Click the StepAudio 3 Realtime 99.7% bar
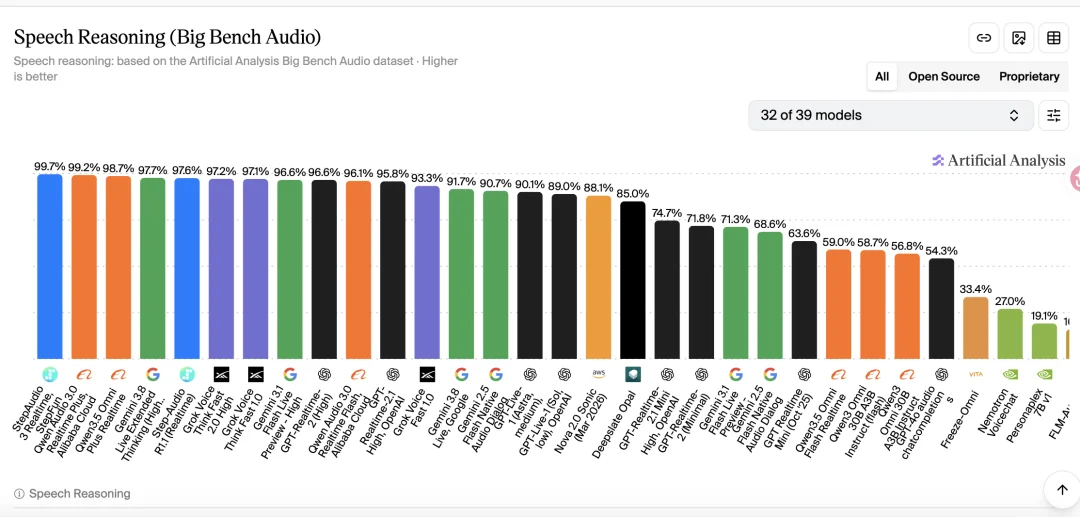1080x517 pixels. click(50, 266)
